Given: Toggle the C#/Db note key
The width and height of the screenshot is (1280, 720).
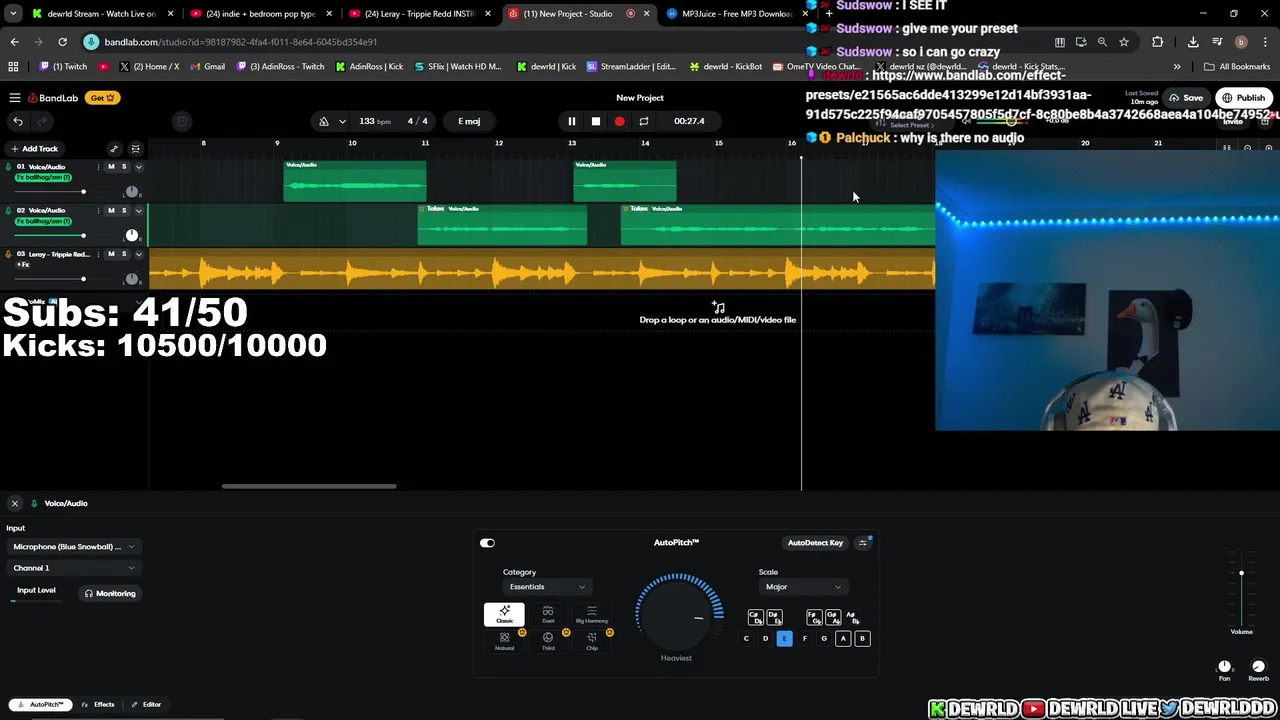Looking at the screenshot, I should 755,617.
